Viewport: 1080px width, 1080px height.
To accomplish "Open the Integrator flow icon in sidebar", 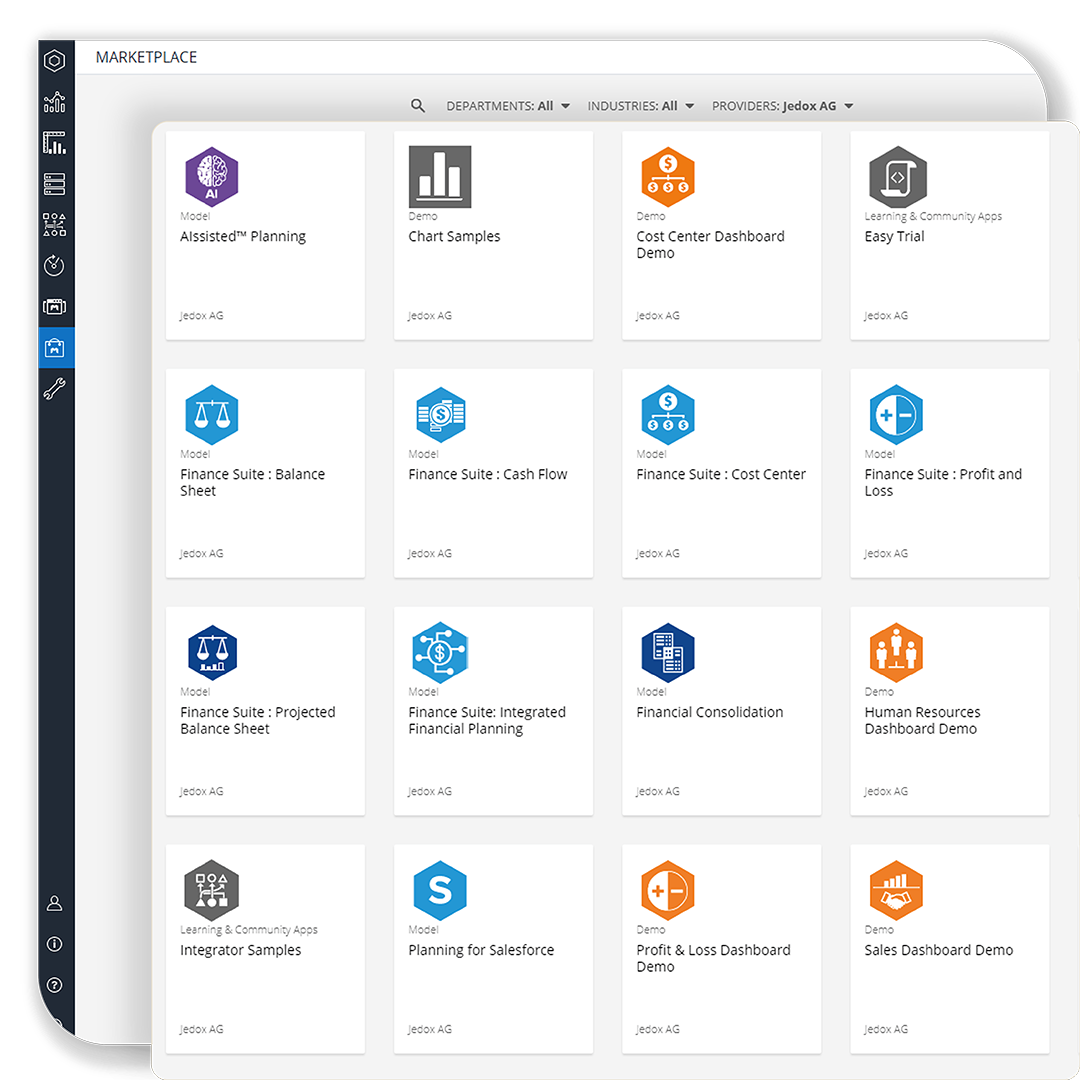I will [x=54, y=224].
